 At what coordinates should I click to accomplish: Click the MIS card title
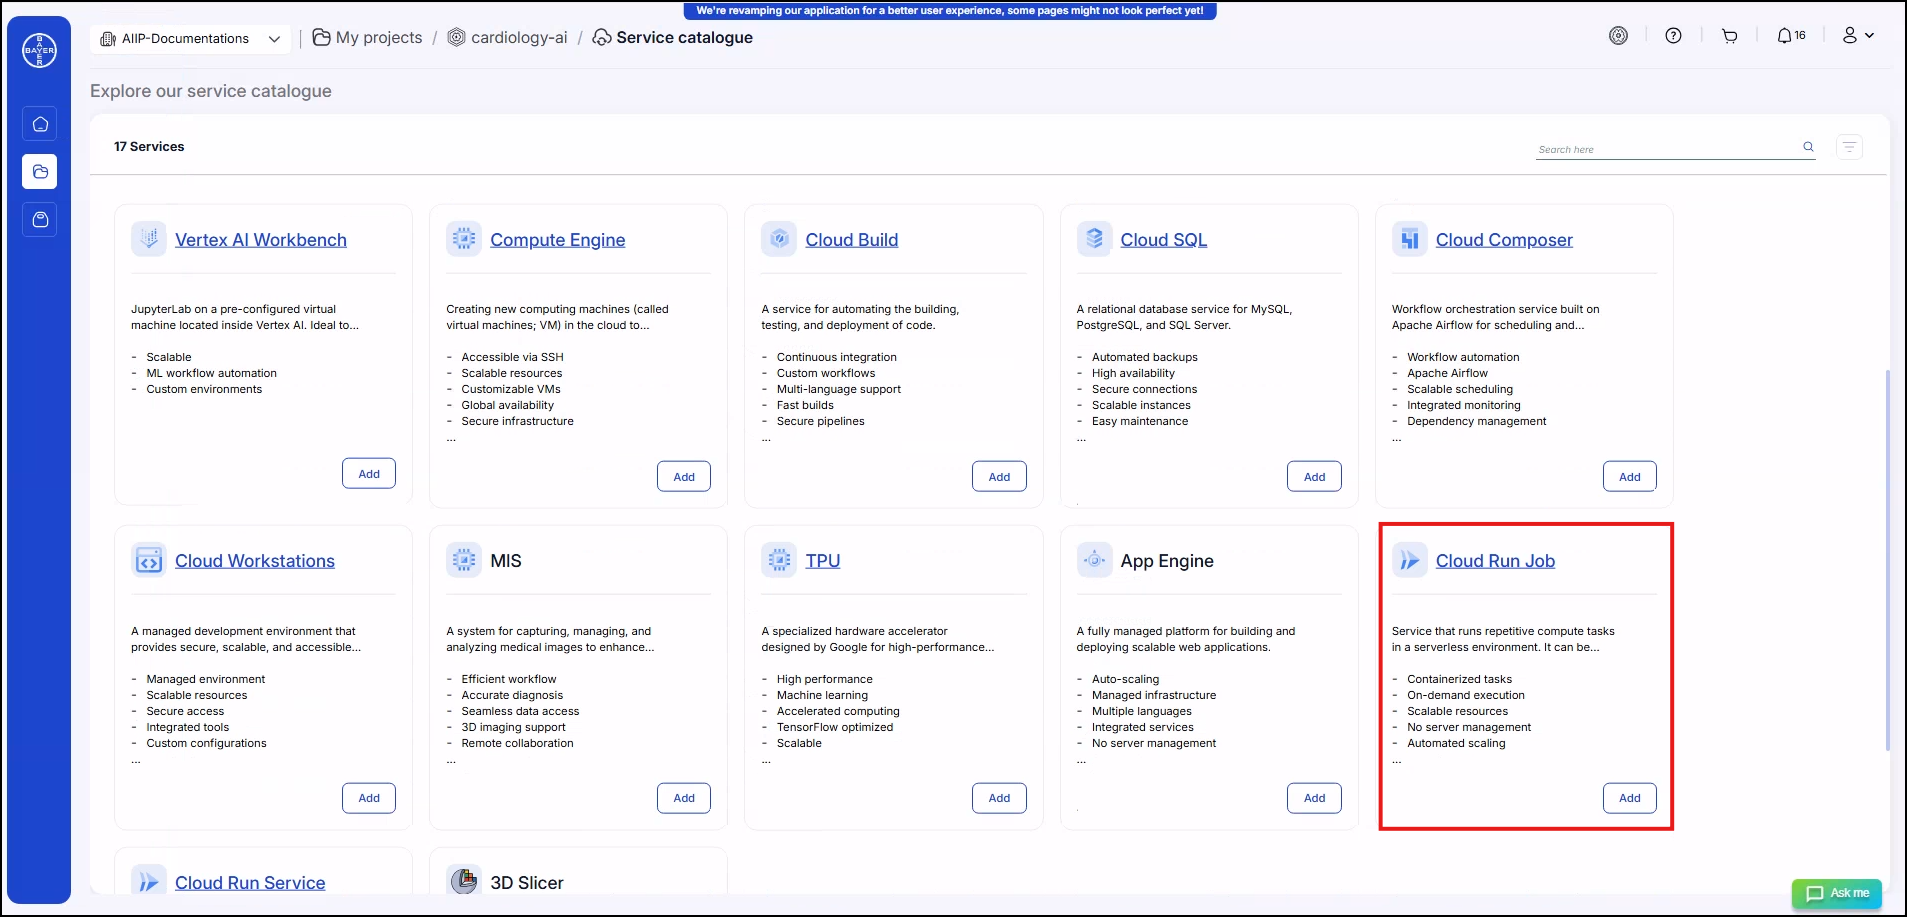tap(506, 561)
